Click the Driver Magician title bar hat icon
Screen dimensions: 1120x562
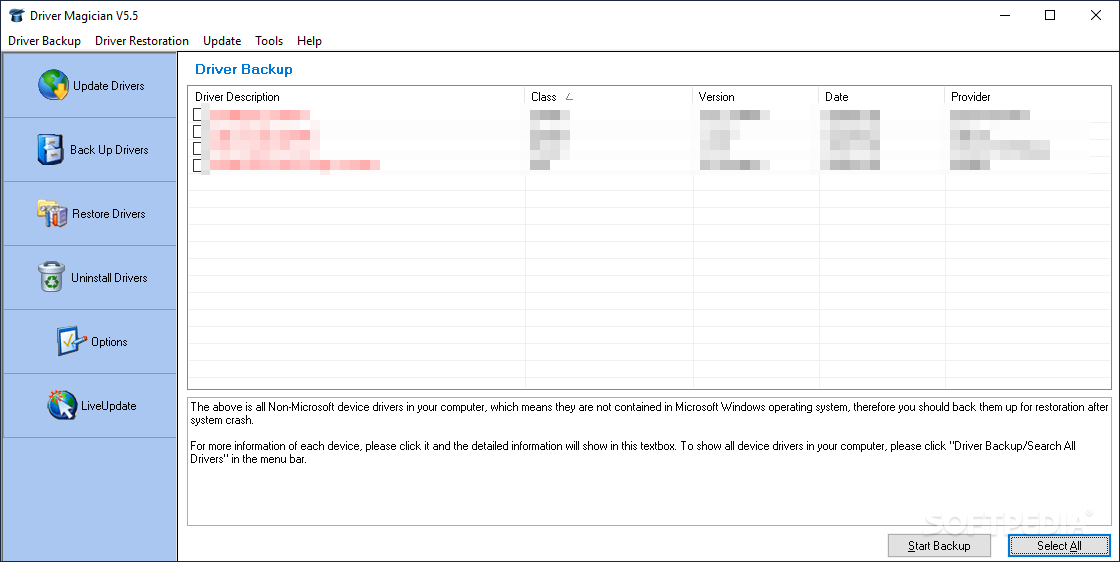click(16, 15)
